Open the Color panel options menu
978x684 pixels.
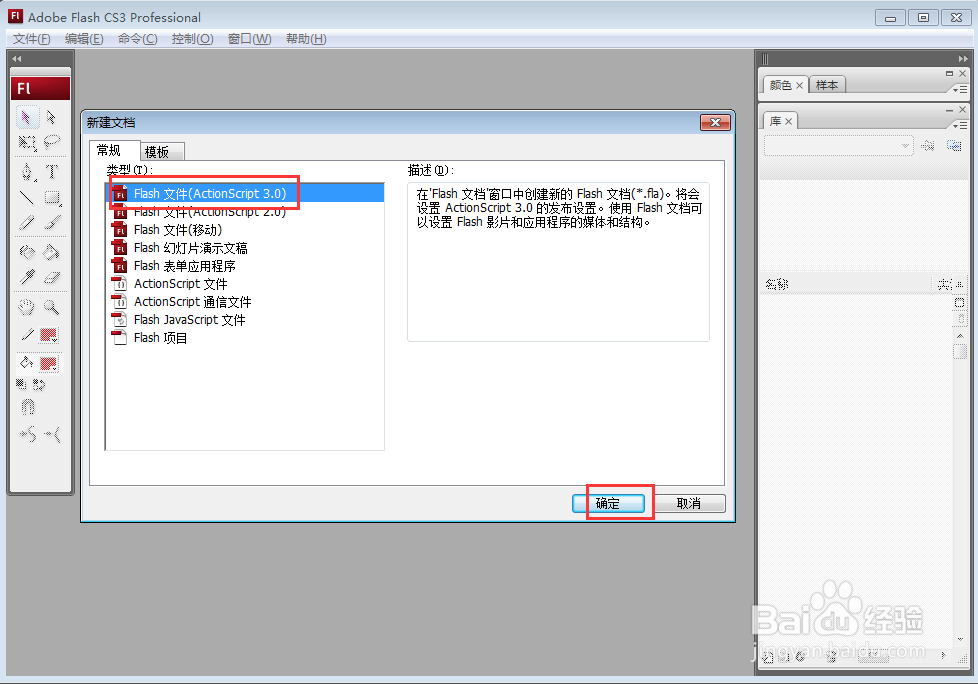point(961,90)
